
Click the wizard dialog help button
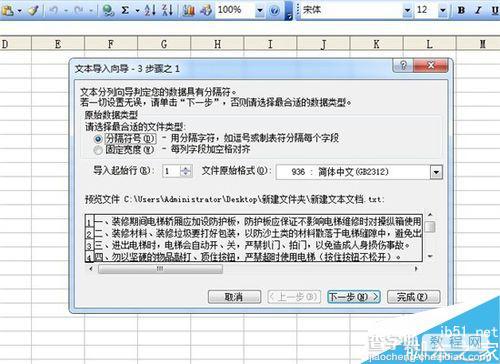click(x=403, y=65)
